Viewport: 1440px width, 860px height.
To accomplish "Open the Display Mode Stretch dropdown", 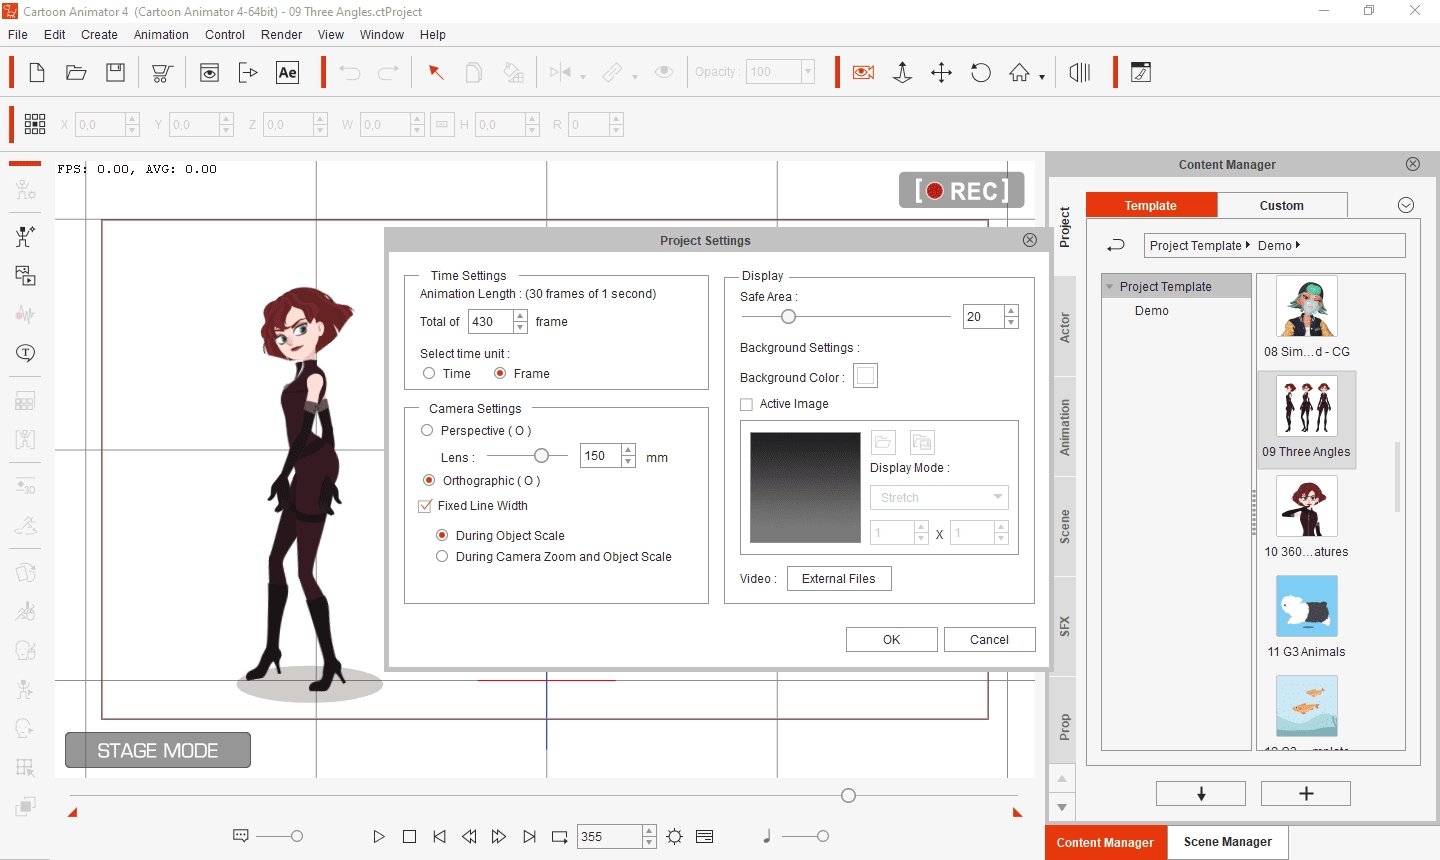I will coord(939,498).
